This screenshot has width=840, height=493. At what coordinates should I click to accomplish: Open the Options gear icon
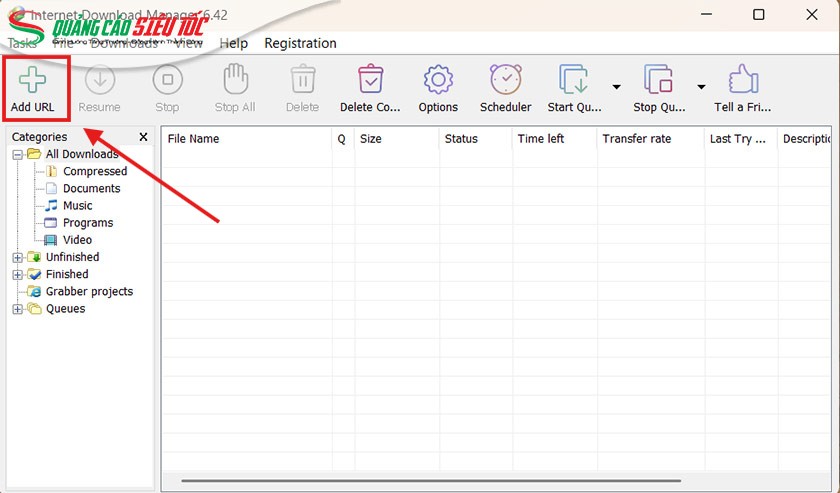(x=438, y=80)
